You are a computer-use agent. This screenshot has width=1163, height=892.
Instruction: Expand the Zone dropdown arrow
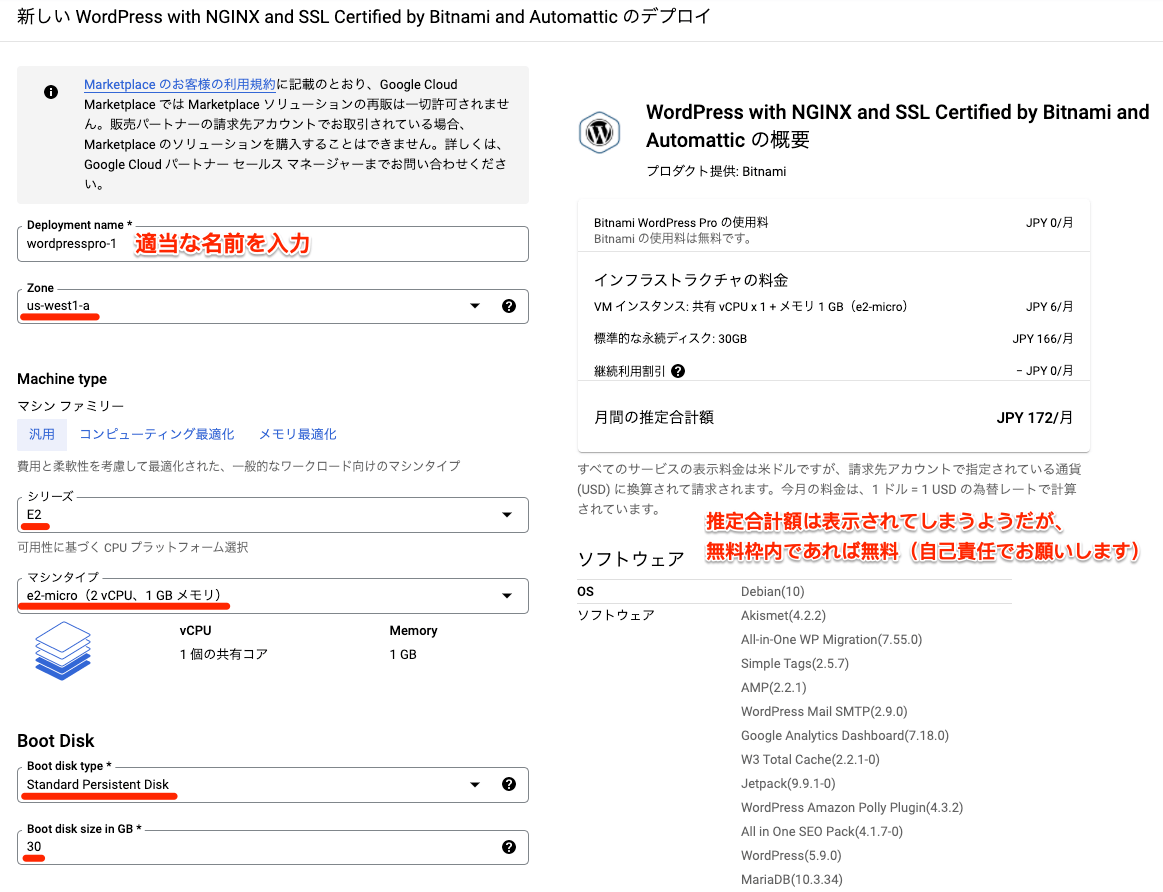pyautogui.click(x=475, y=306)
